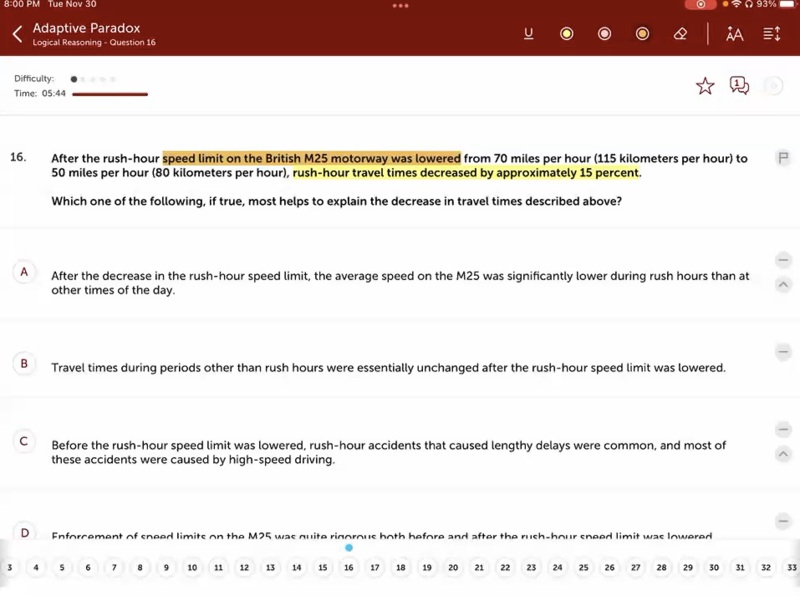
Task: Star this question as favorite
Action: (x=705, y=86)
